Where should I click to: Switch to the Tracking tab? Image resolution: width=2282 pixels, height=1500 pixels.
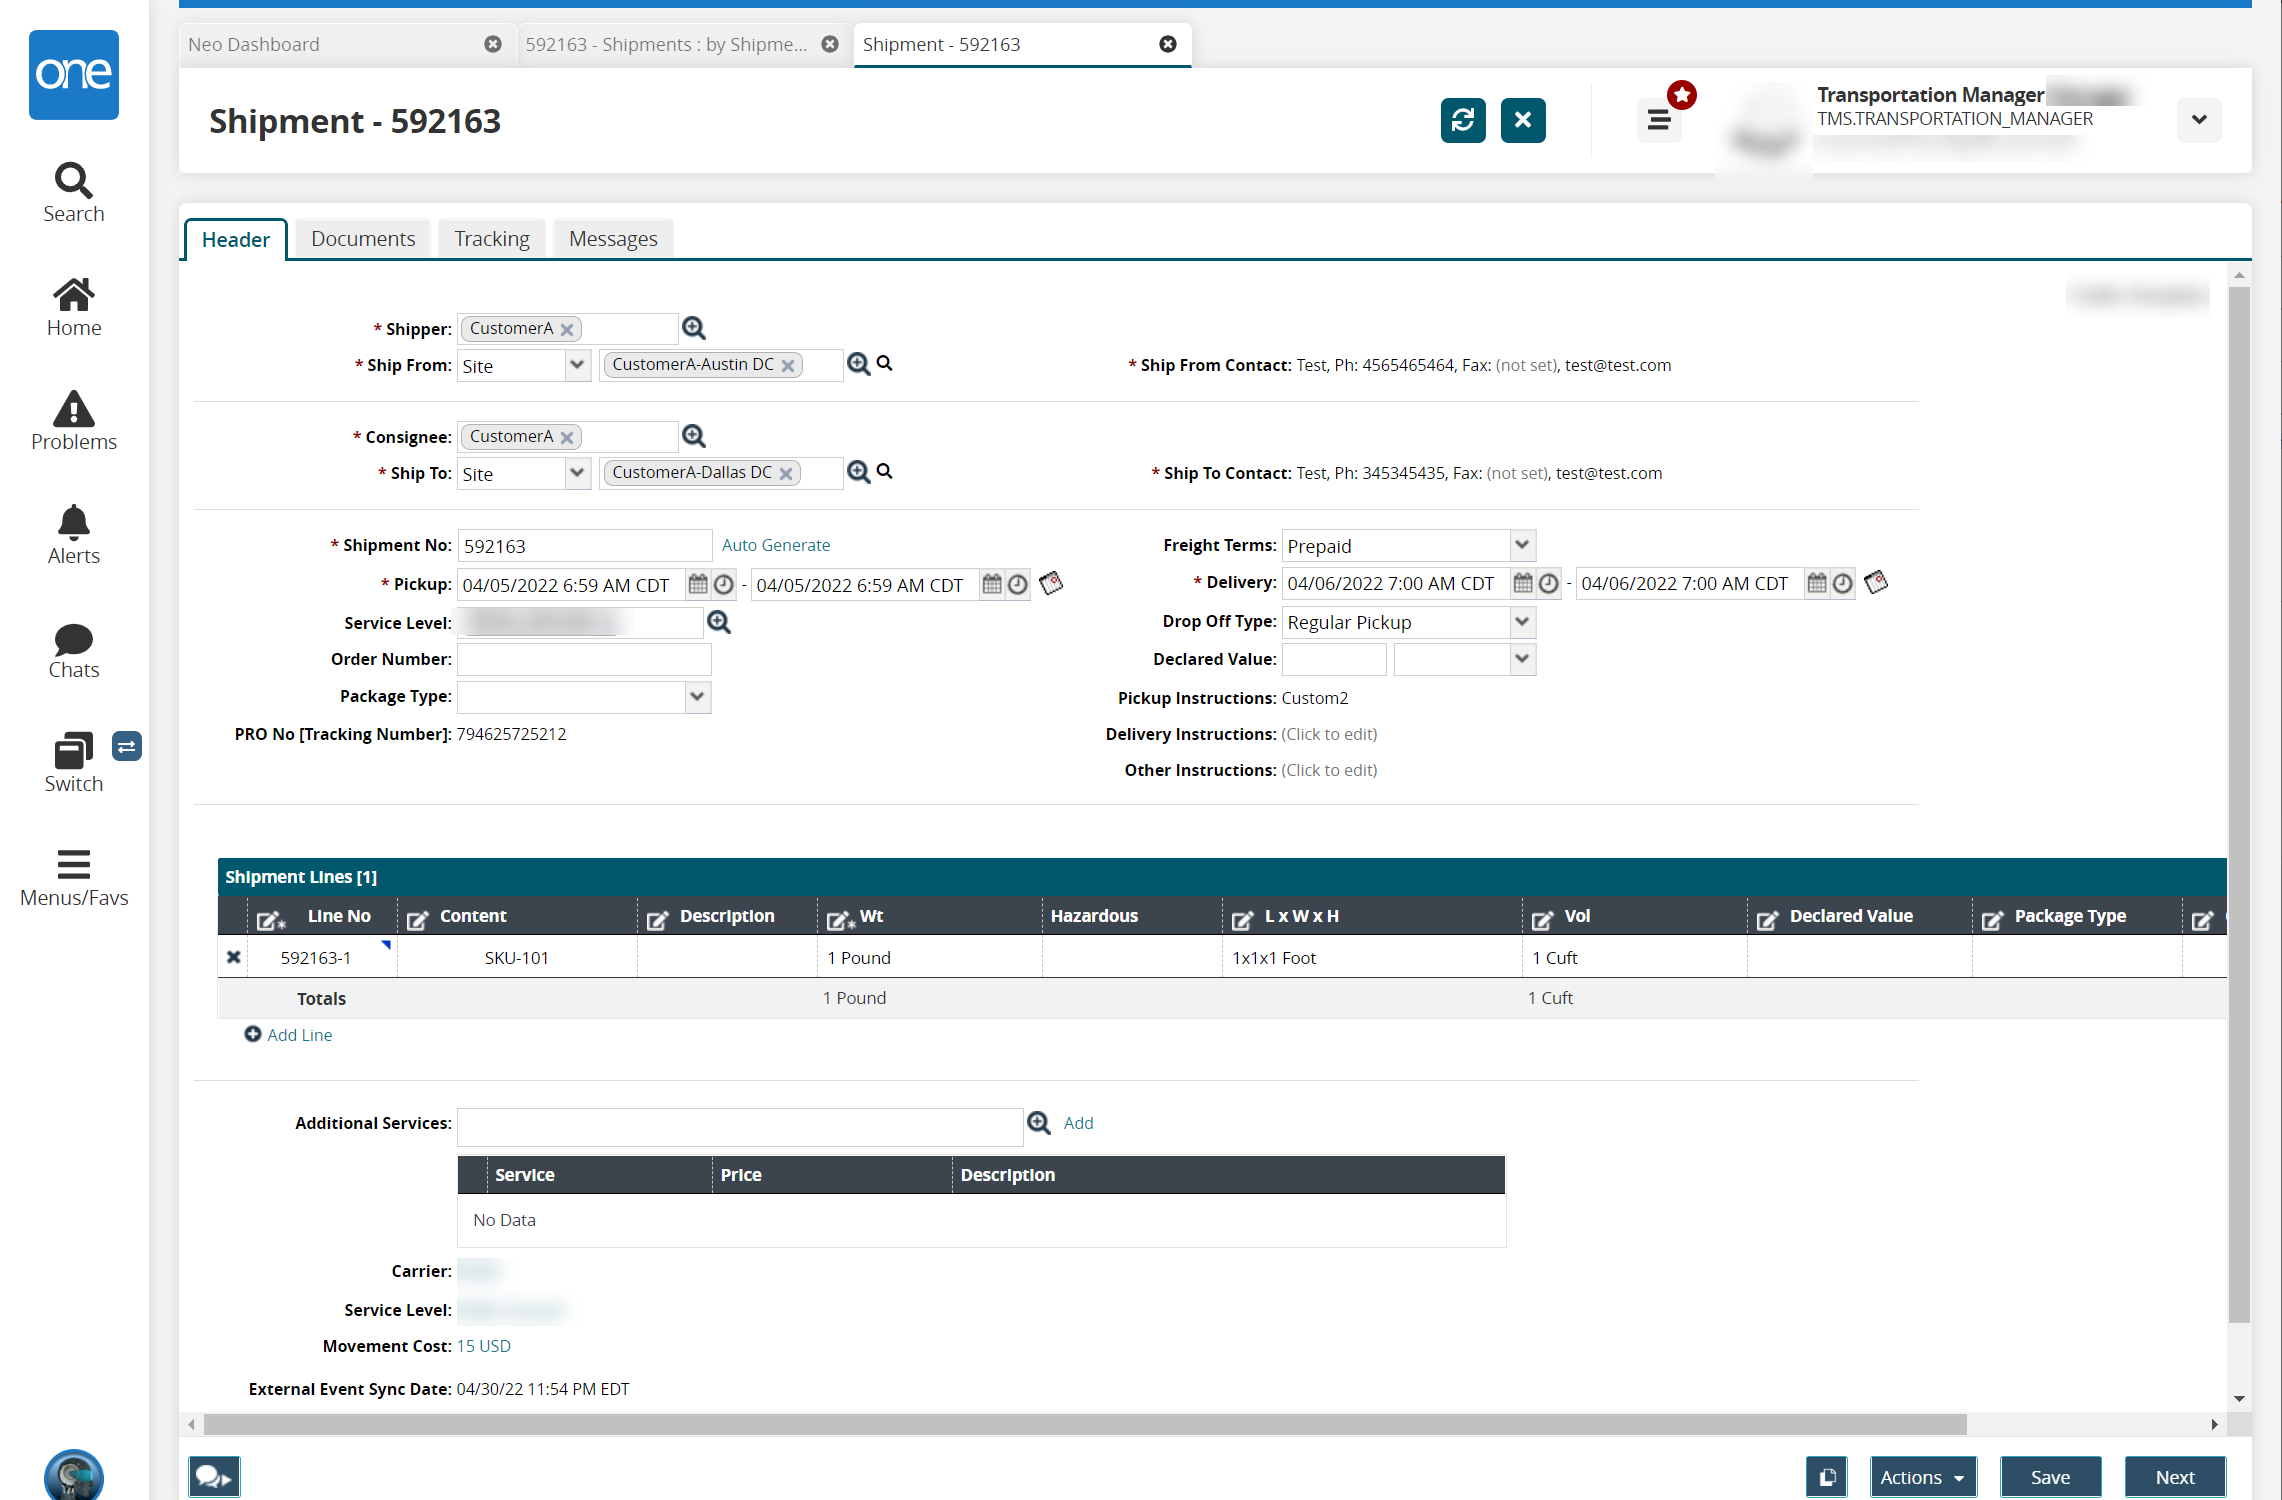tap(492, 238)
